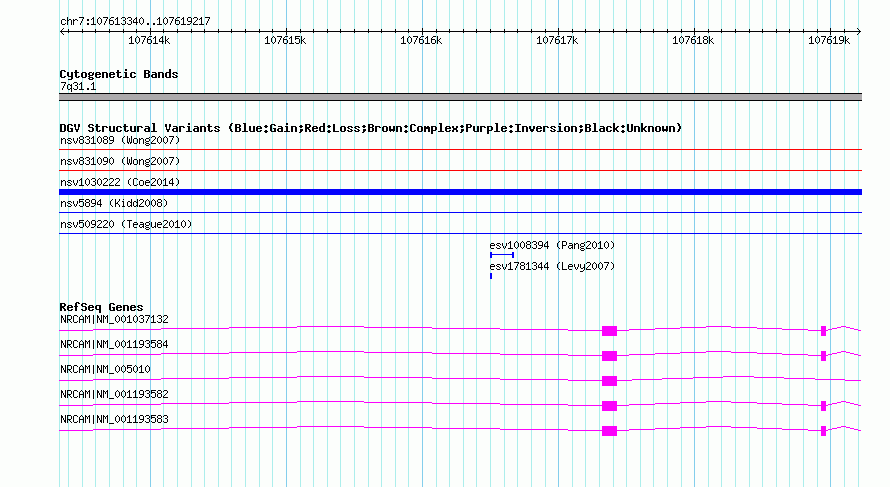Click small right exon of NM_001037132
Image resolution: width=890 pixels, height=487 pixels.
tap(824, 331)
